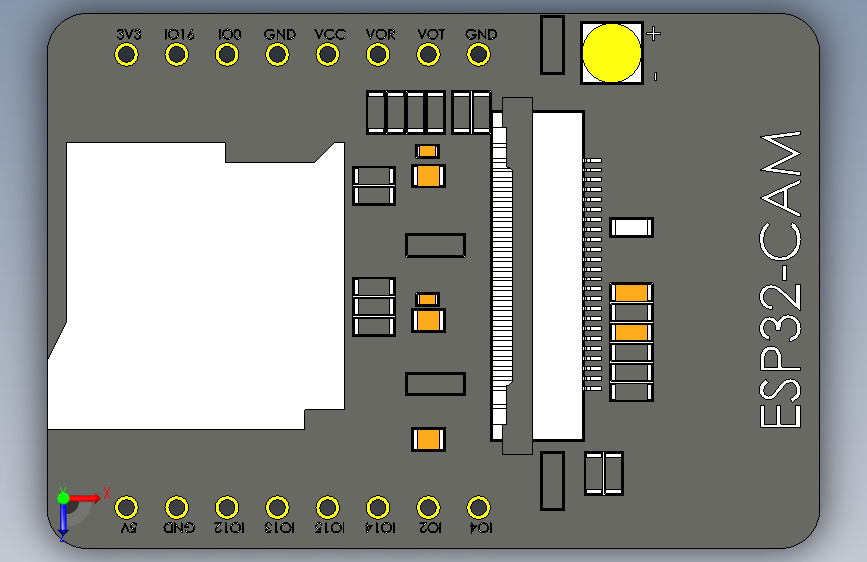Click the yellow flash LED circle

coord(612,53)
